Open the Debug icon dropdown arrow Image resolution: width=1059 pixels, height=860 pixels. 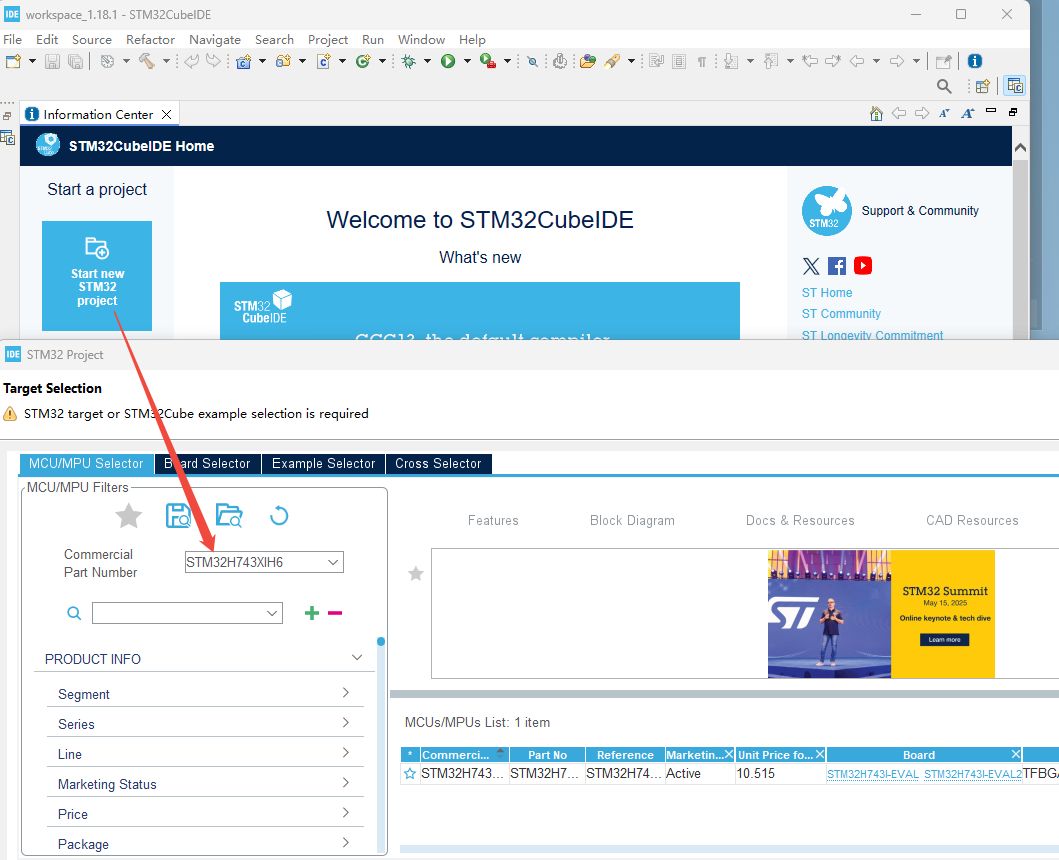(x=427, y=61)
